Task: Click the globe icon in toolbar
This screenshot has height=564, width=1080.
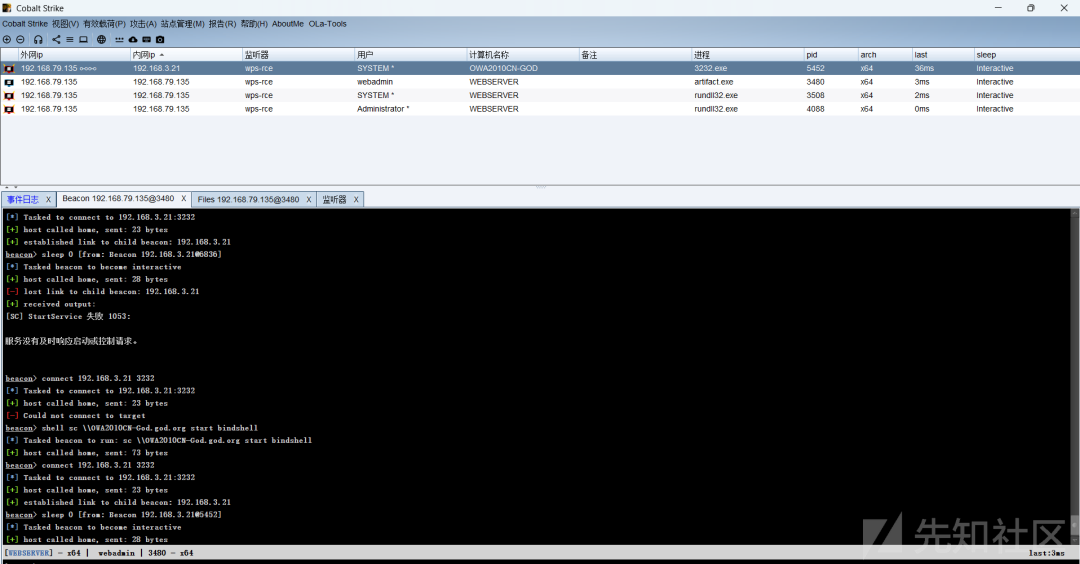Action: pos(101,39)
